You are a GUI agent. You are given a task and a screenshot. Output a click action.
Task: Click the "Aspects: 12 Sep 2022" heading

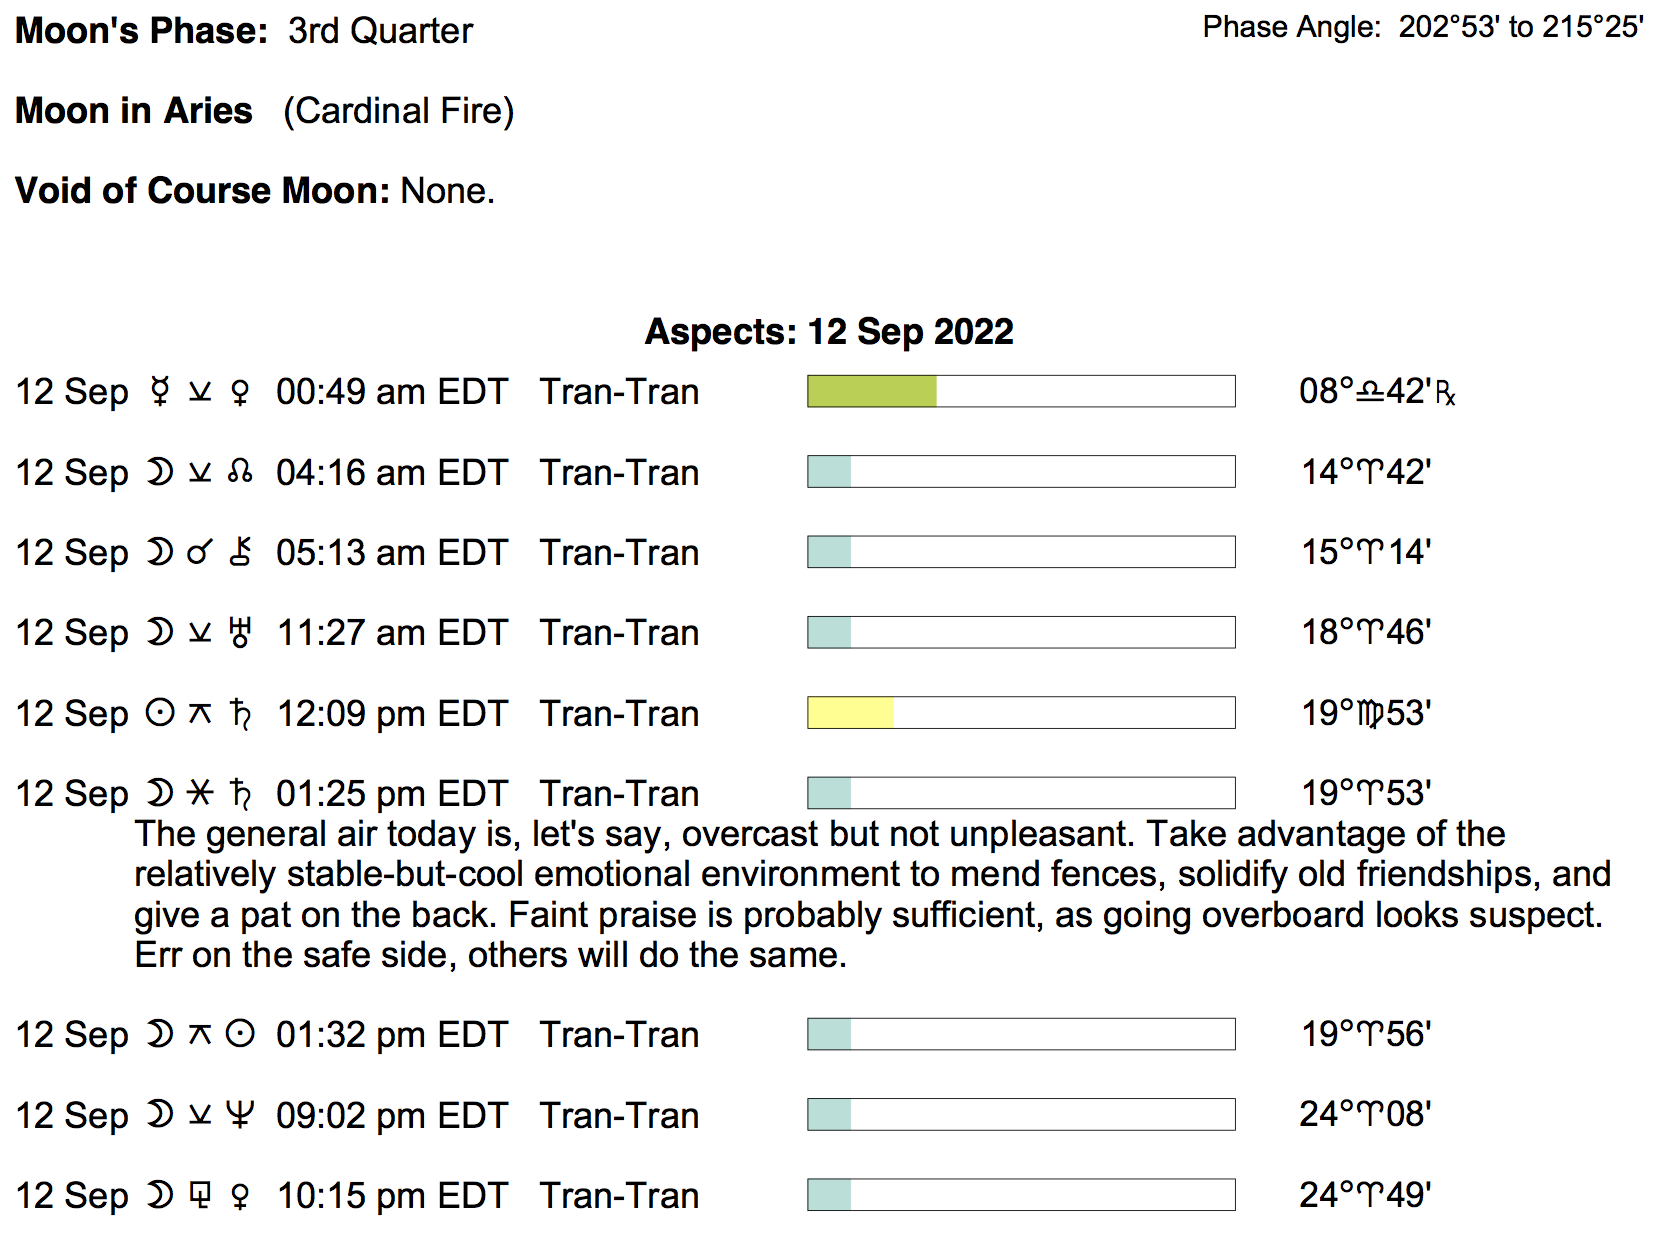click(829, 331)
